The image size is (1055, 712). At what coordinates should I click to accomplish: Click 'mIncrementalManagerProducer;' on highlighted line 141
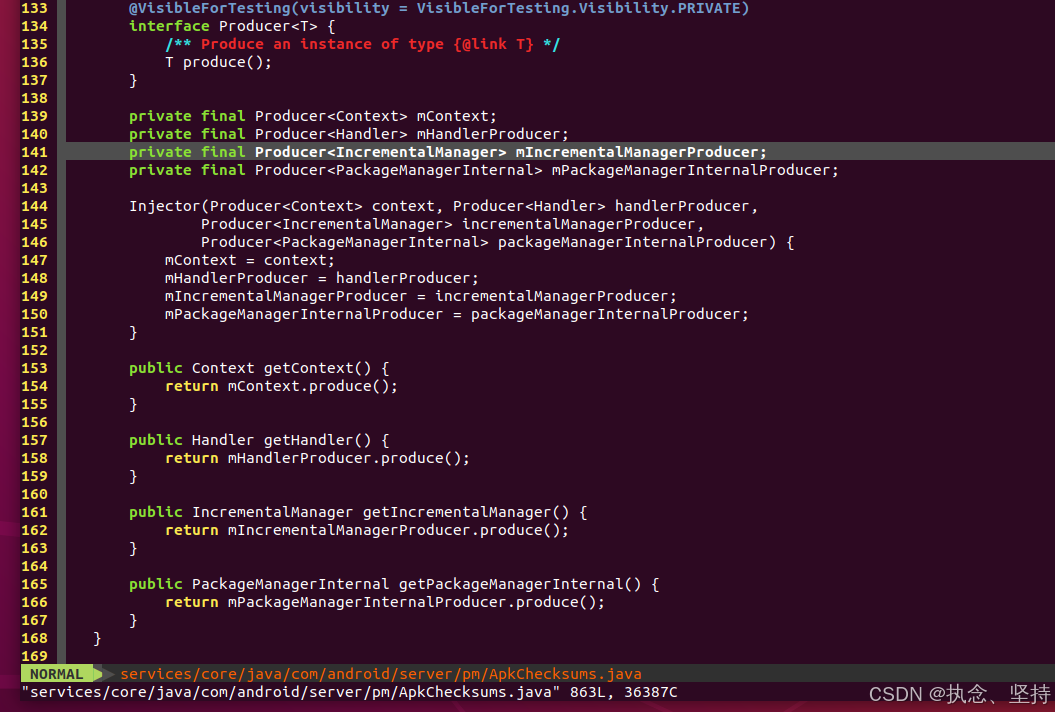click(x=641, y=152)
